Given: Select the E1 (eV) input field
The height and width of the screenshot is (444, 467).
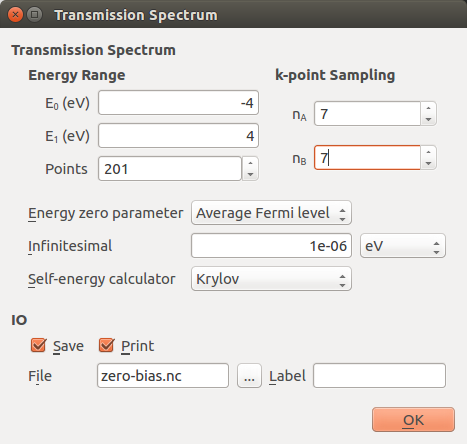Looking at the screenshot, I should (178, 136).
